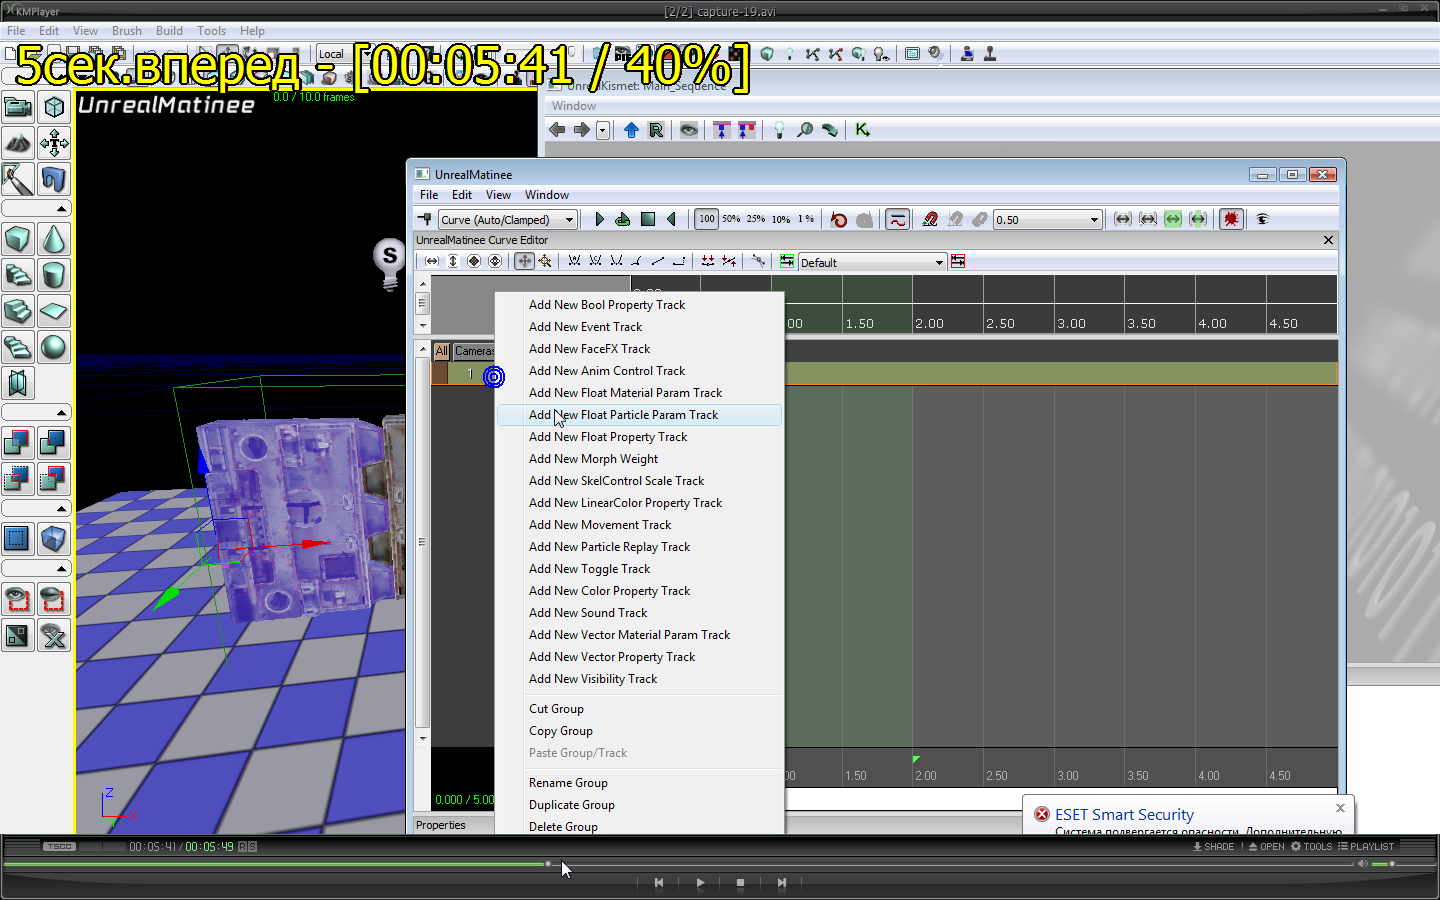Select the curve Pan mode icon
Image resolution: width=1440 pixels, height=900 pixels.
click(x=524, y=261)
